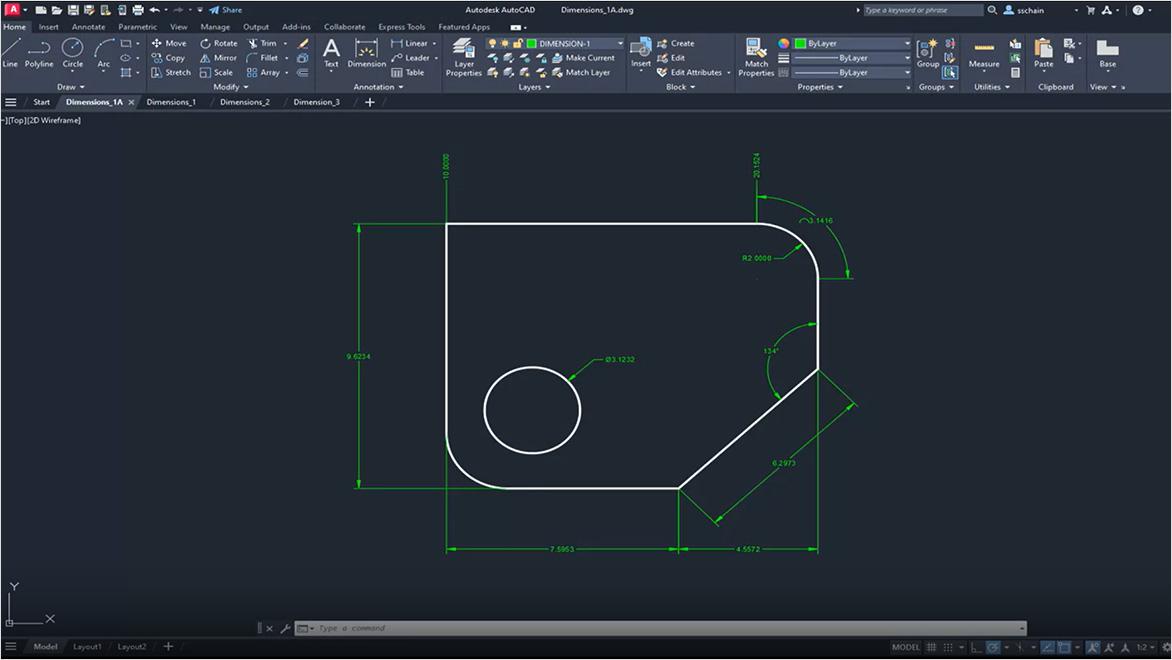Image resolution: width=1172 pixels, height=660 pixels.
Task: Select the Polyline tool
Action: [39, 58]
